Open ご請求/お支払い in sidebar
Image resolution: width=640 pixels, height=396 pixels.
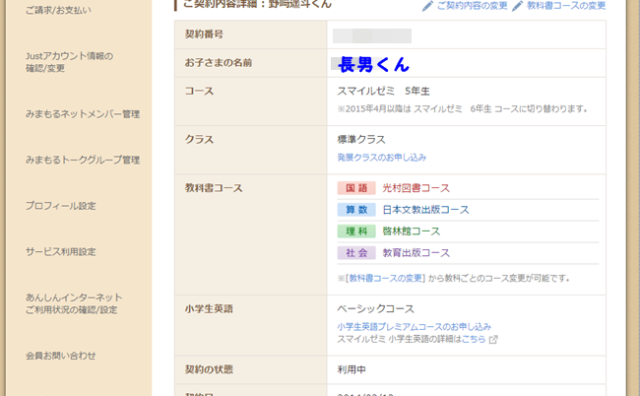point(58,10)
